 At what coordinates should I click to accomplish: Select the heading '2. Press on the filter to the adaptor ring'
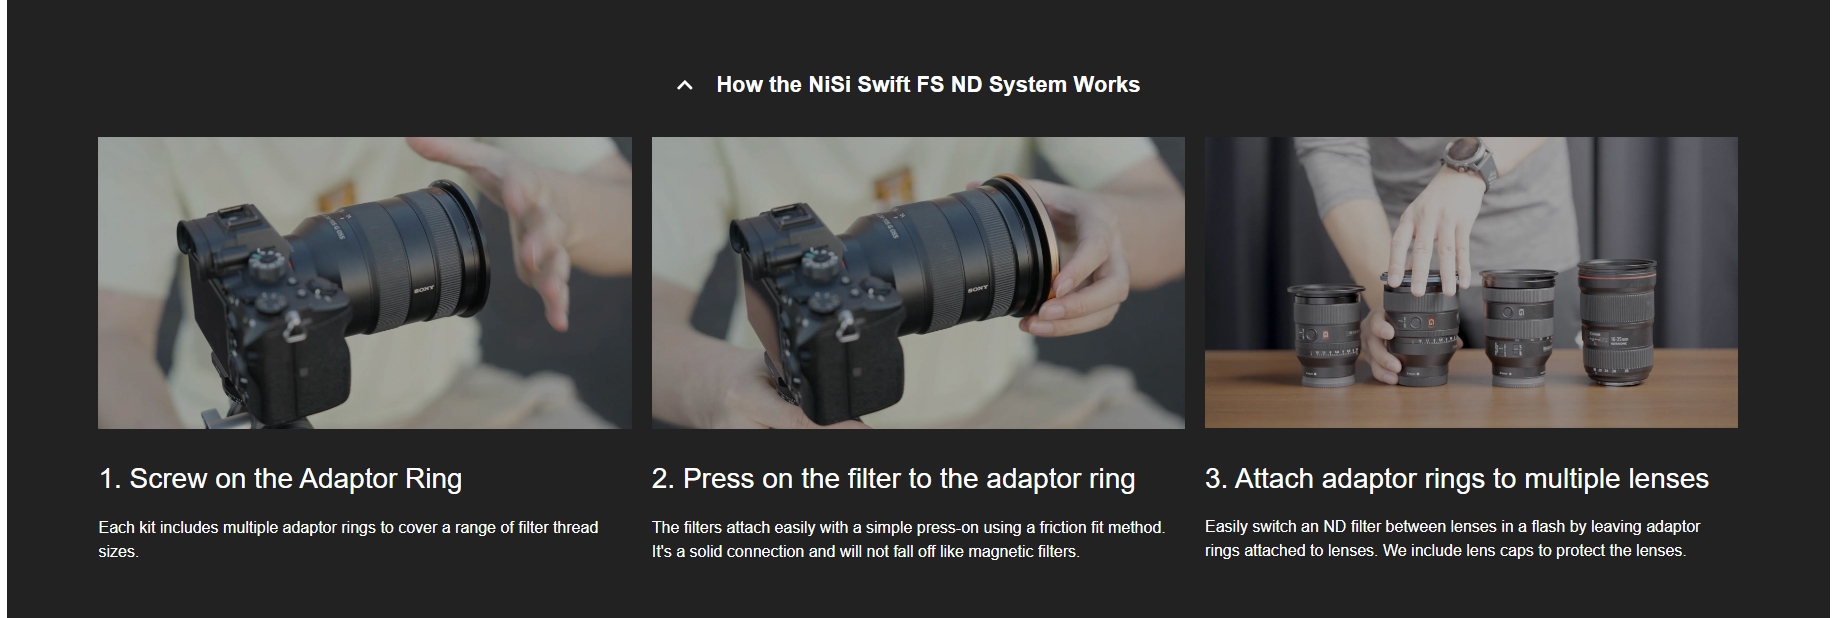[893, 479]
